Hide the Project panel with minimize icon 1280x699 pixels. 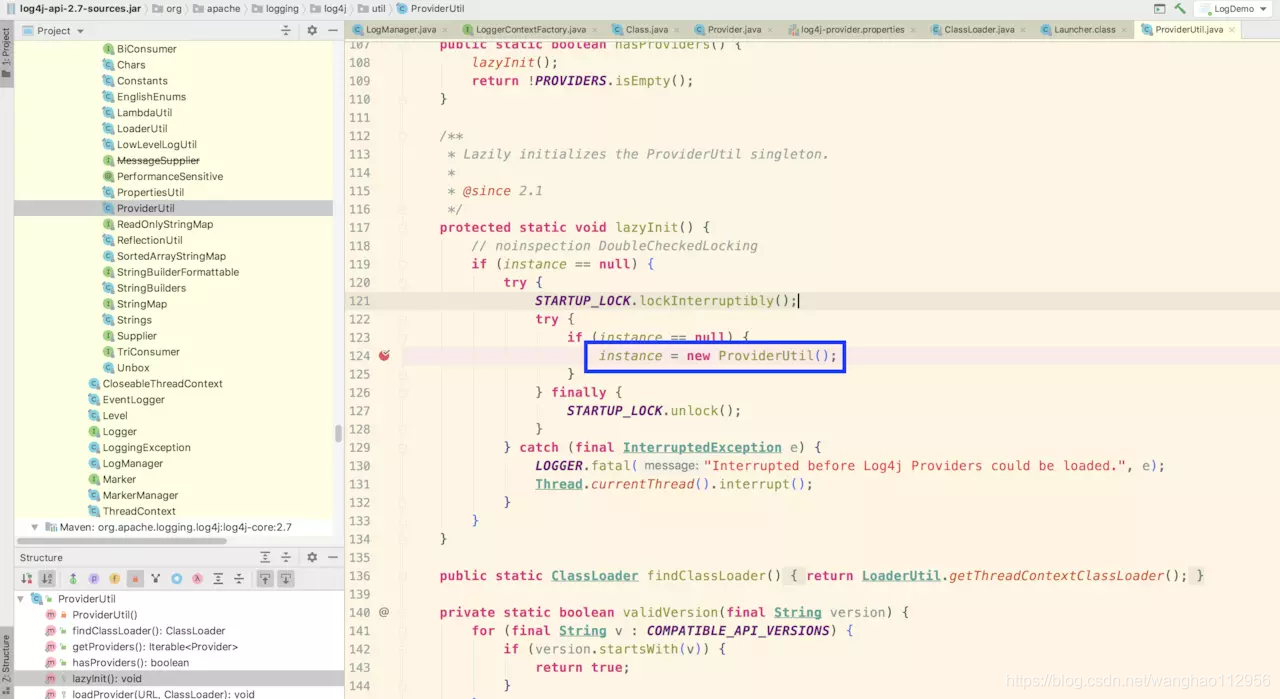pyautogui.click(x=332, y=30)
